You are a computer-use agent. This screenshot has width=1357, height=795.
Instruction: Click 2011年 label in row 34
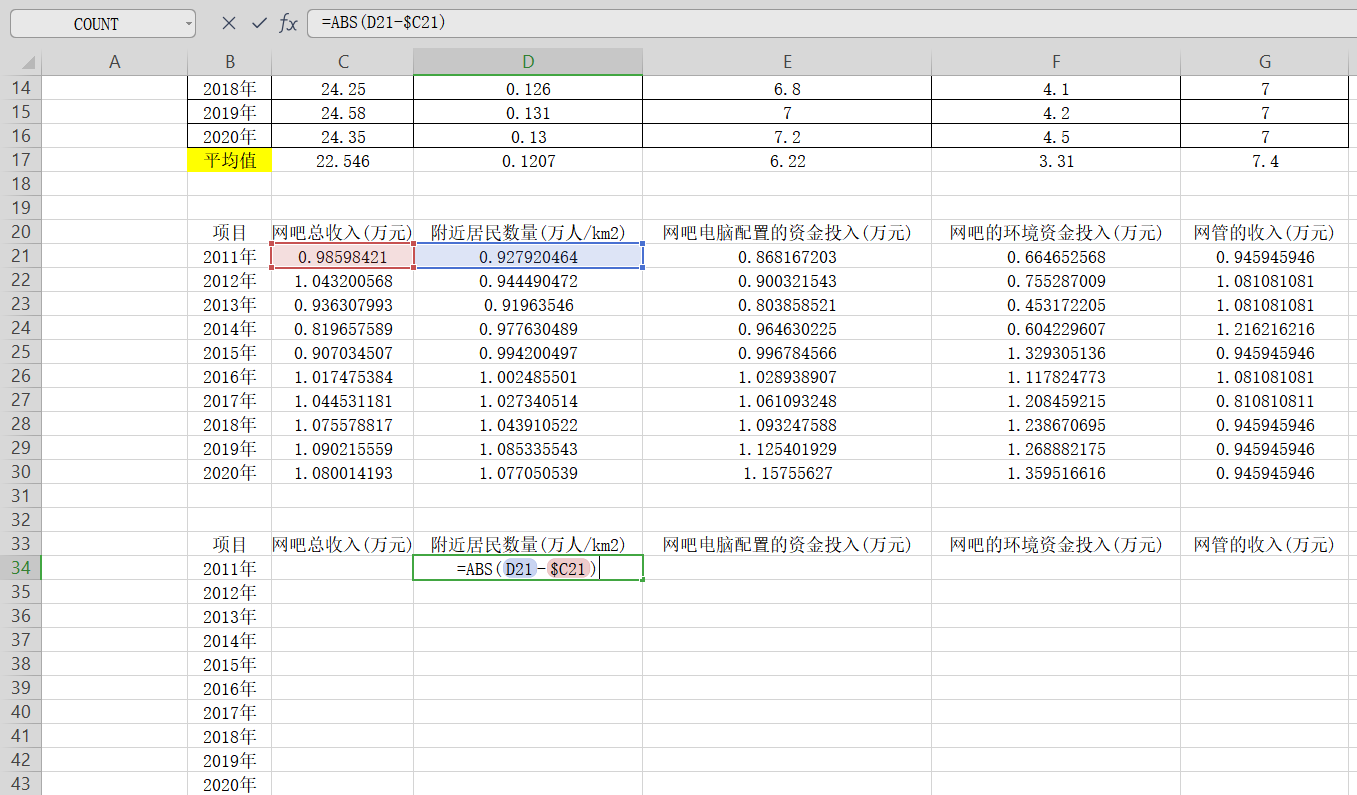229,568
